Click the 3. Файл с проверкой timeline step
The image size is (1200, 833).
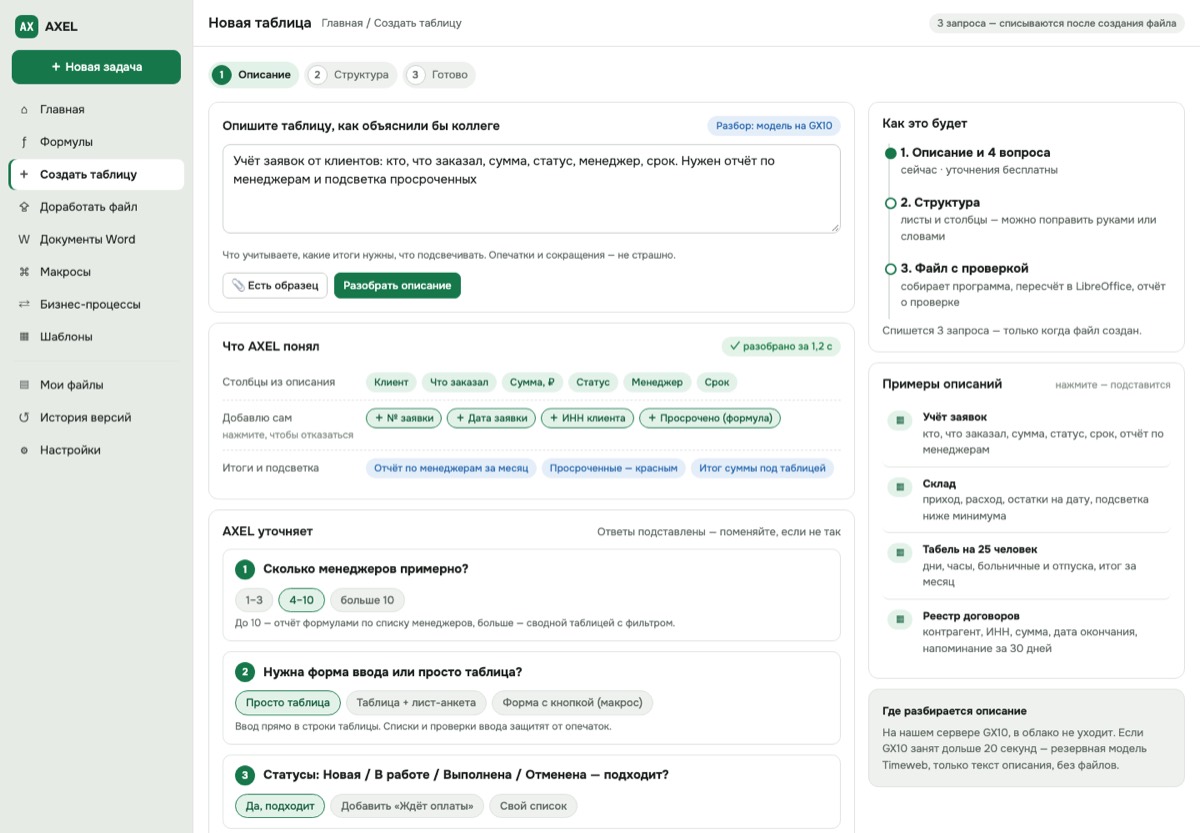(x=1026, y=285)
